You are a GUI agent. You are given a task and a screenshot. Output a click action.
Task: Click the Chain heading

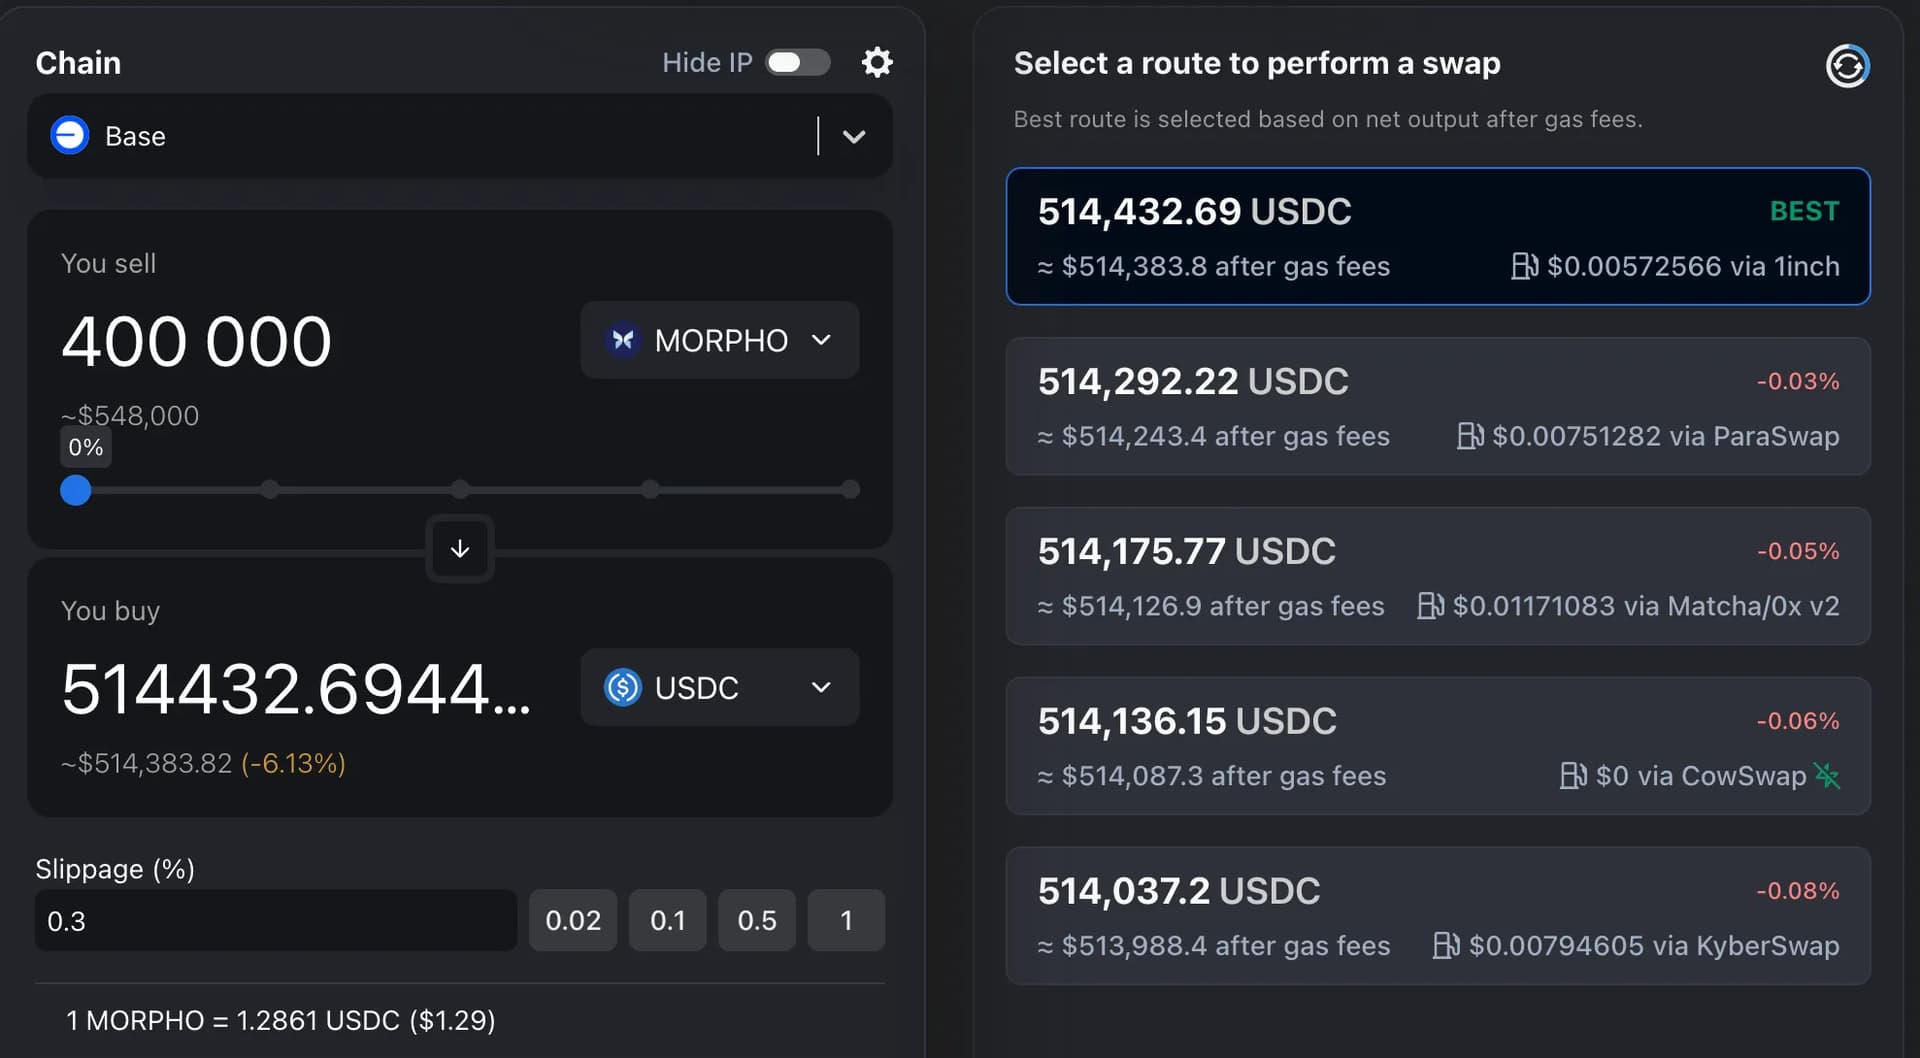(x=78, y=63)
